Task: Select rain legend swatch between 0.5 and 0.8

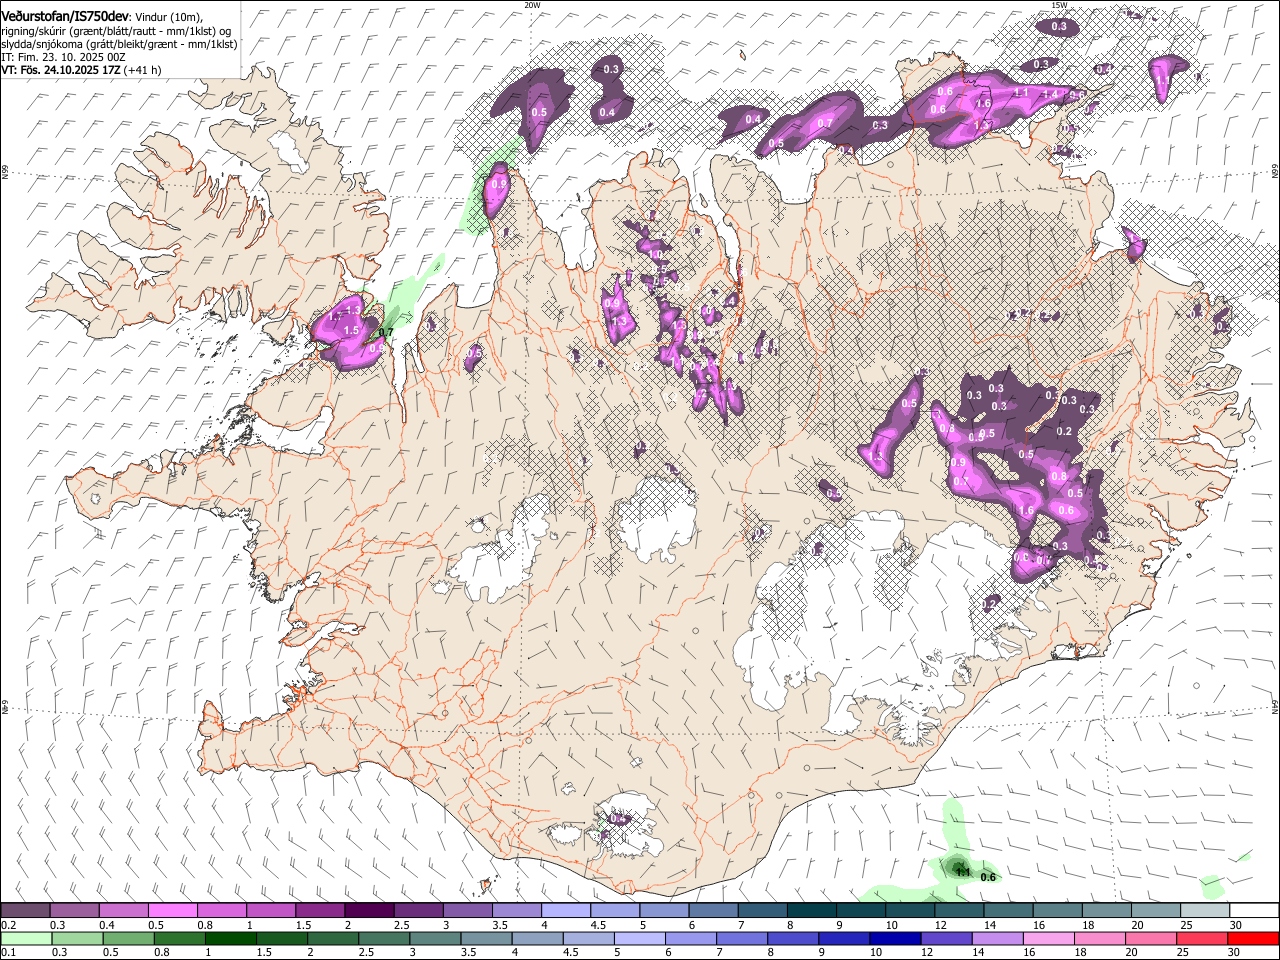Action: coord(128,938)
